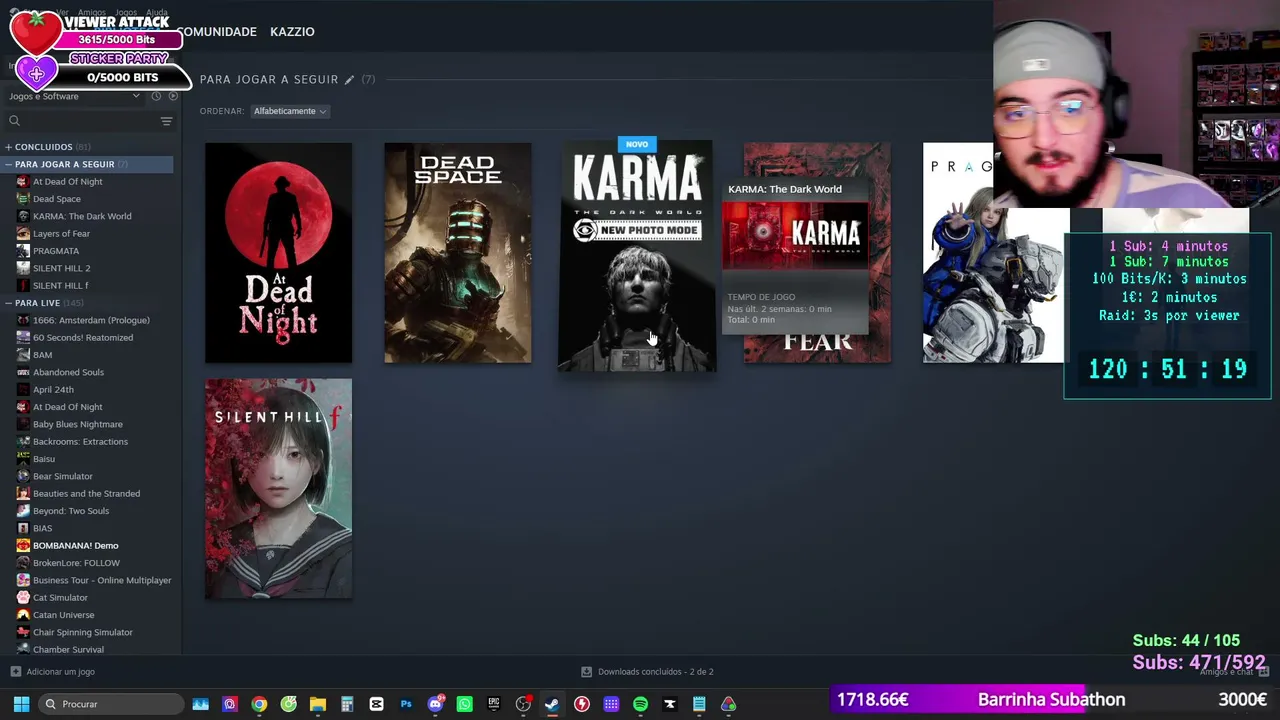Viewport: 1280px width, 720px height.
Task: Click the pencil icon to rename the collection
Action: 349,80
